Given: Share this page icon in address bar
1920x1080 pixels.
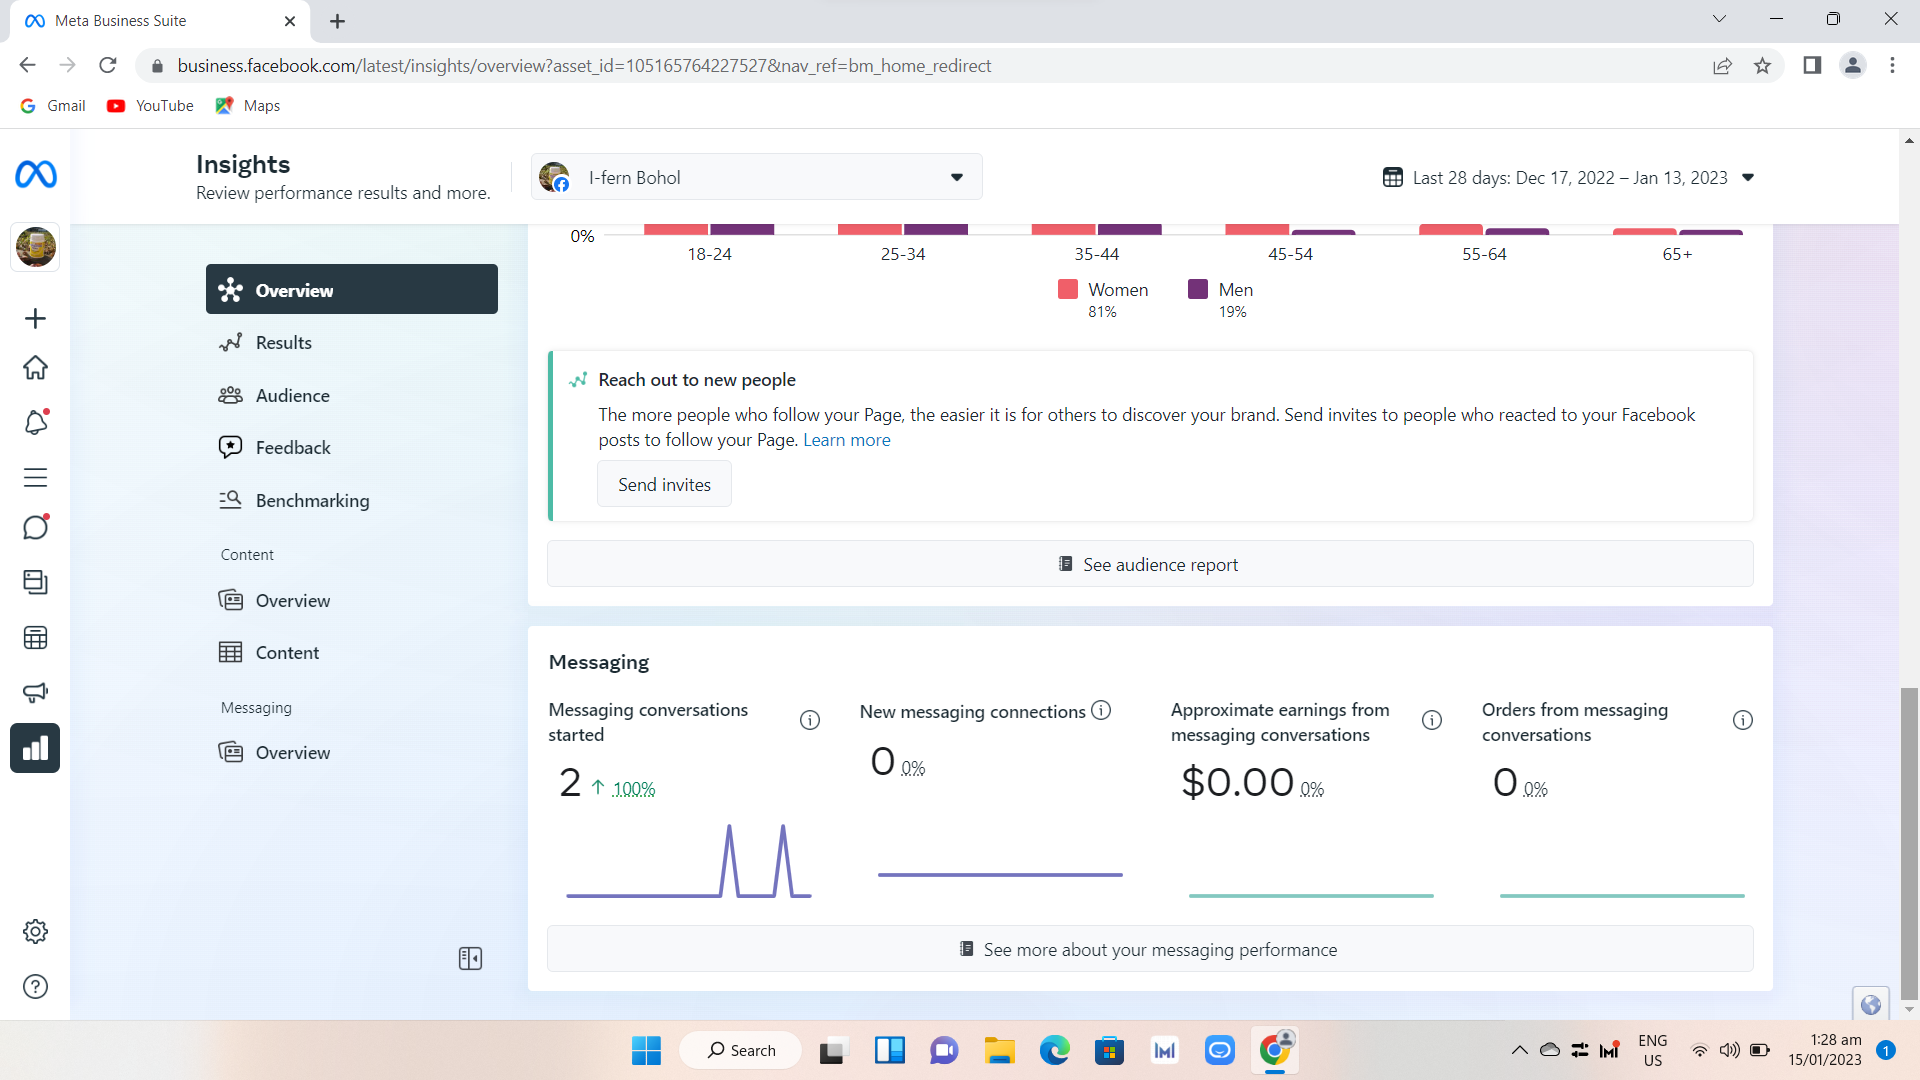Looking at the screenshot, I should (1722, 66).
